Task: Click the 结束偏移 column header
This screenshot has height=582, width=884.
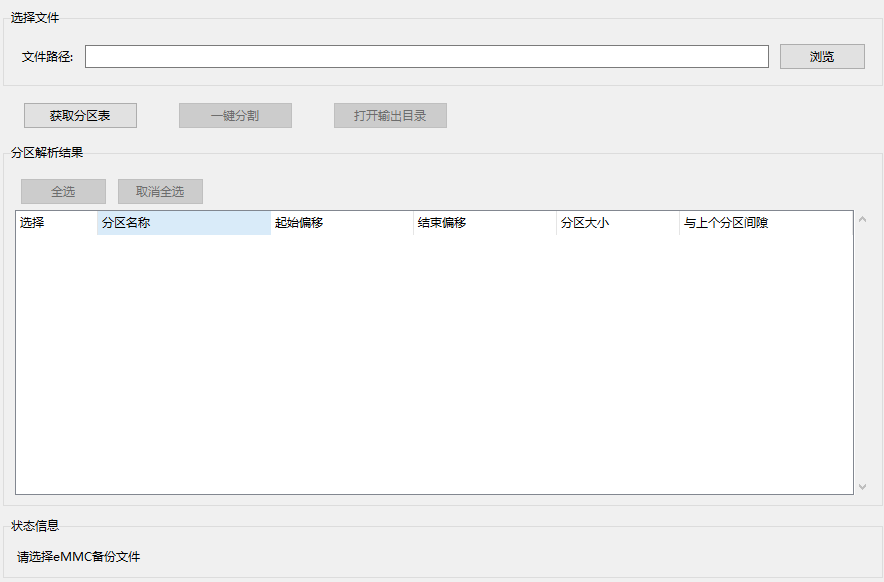Action: tap(440, 223)
